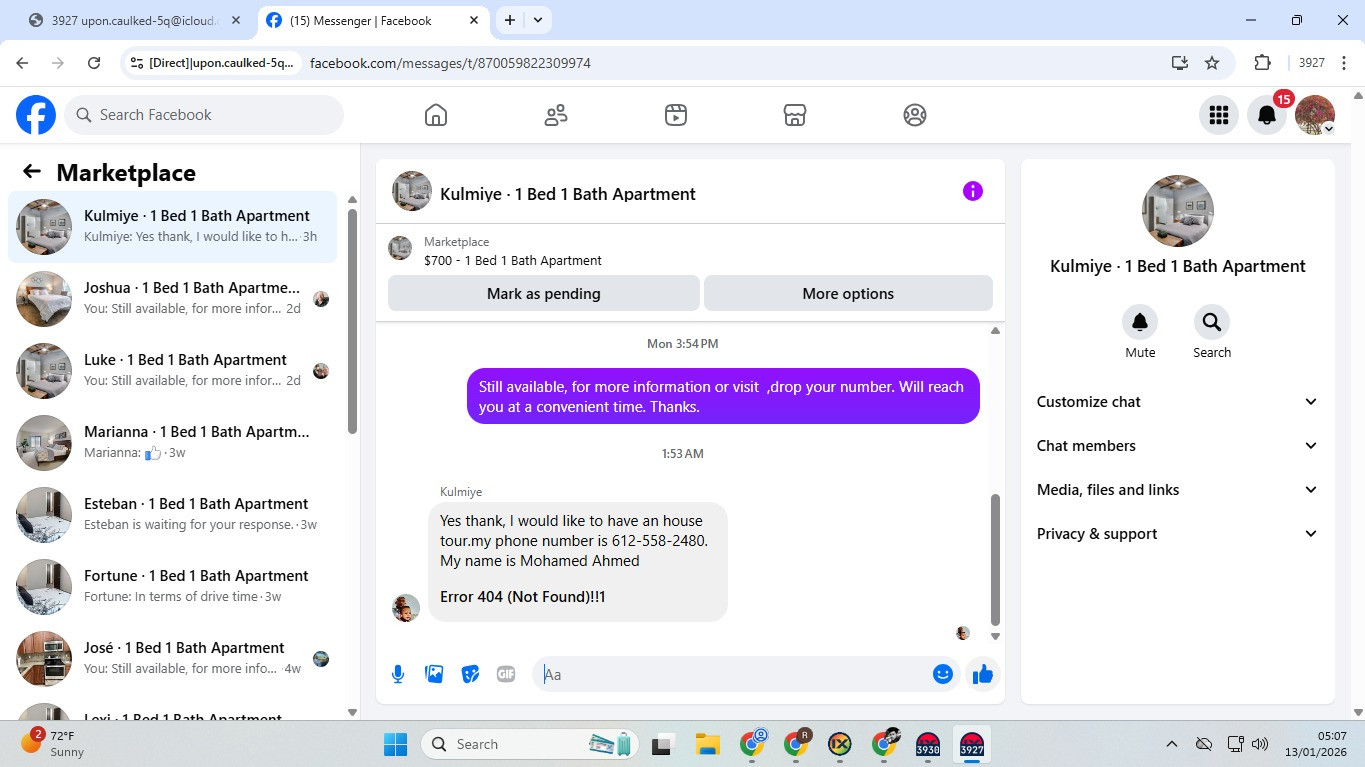
Task: Open browser extensions puzzle icon
Action: (1262, 63)
